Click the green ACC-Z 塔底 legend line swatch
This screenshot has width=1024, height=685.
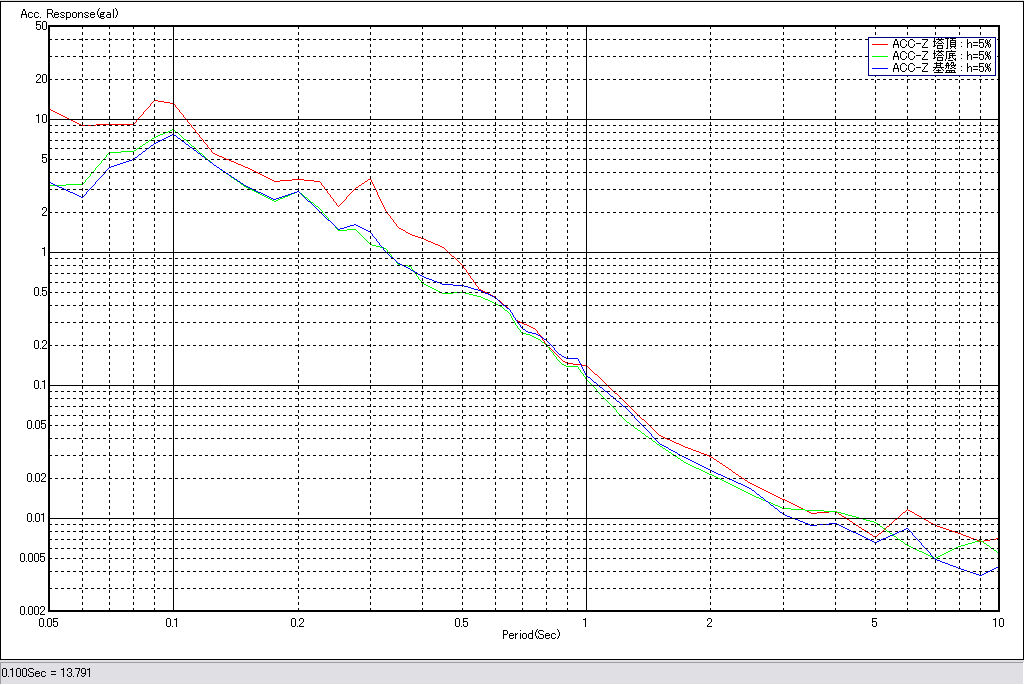click(x=880, y=56)
